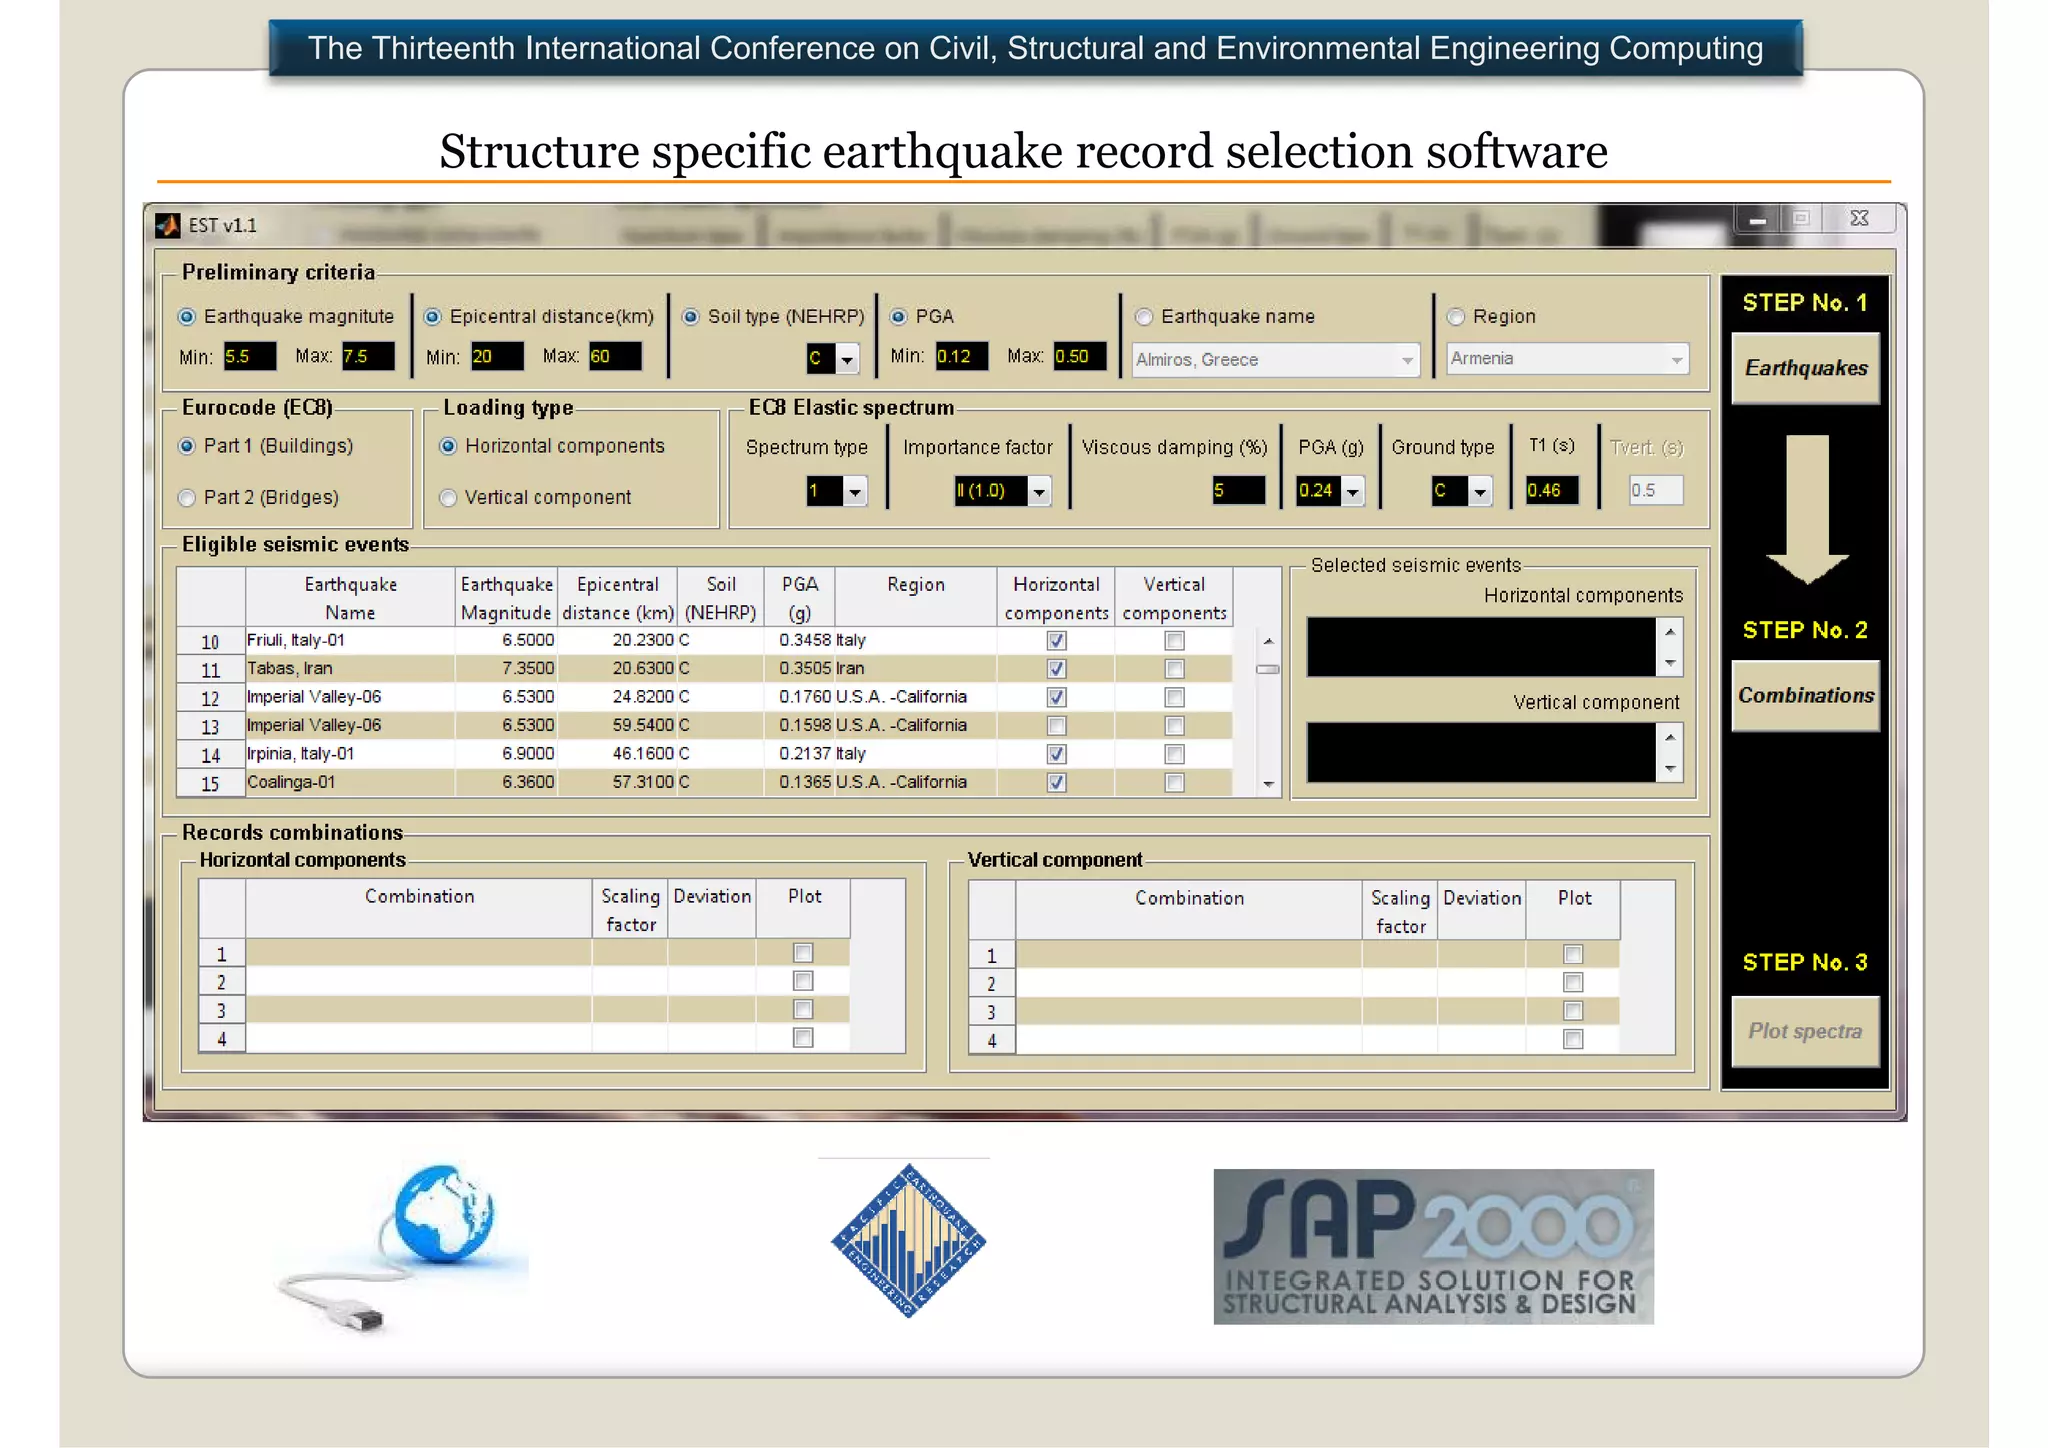Open the Ground type dropdown
2048x1448 pixels.
pyautogui.click(x=1481, y=491)
